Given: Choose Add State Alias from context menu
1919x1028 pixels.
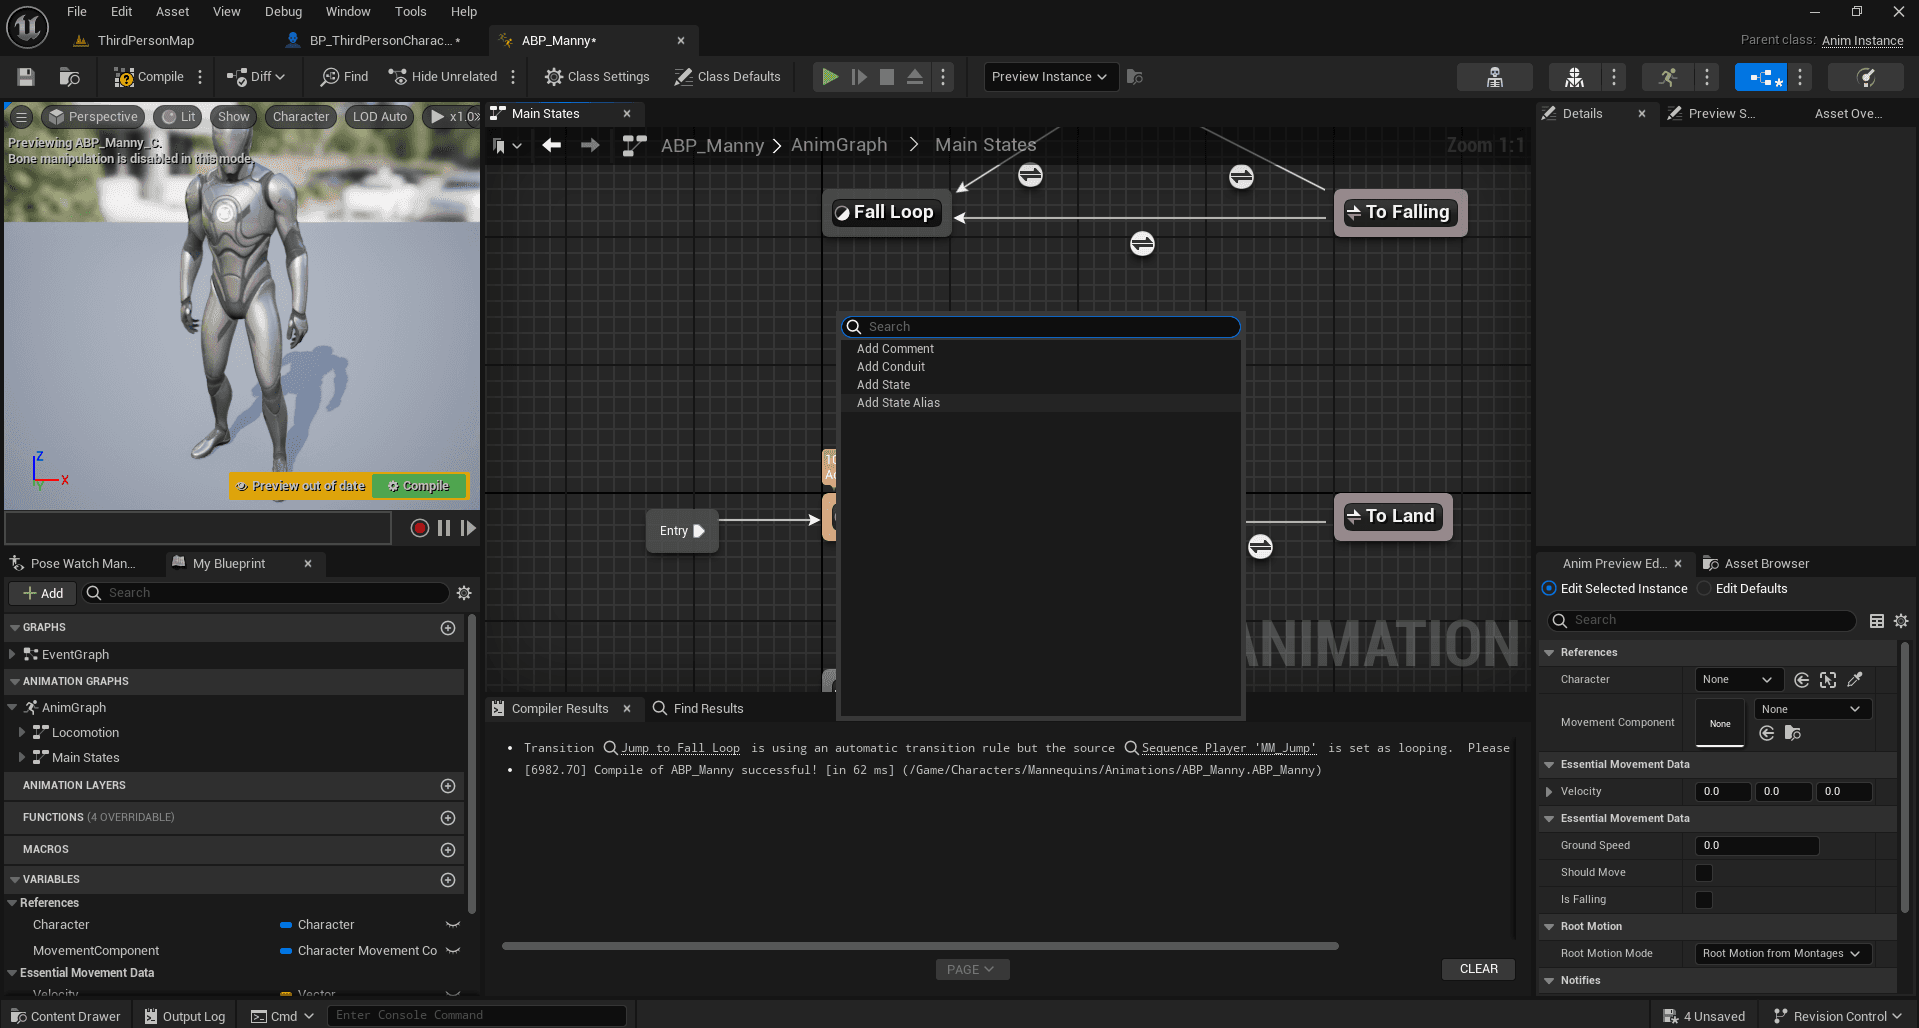Looking at the screenshot, I should (x=1040, y=403).
